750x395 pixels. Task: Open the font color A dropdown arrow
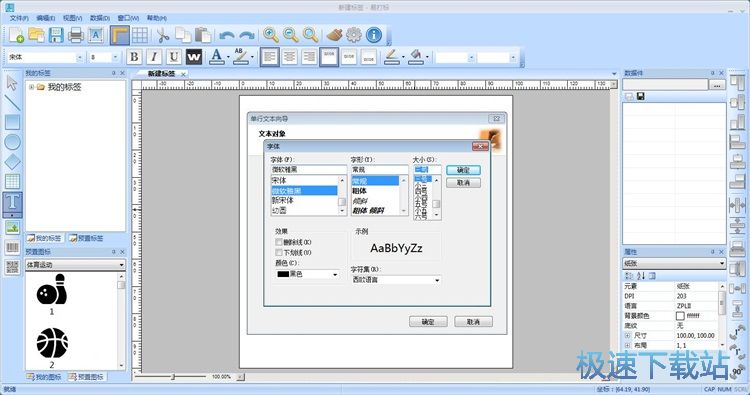tap(228, 57)
